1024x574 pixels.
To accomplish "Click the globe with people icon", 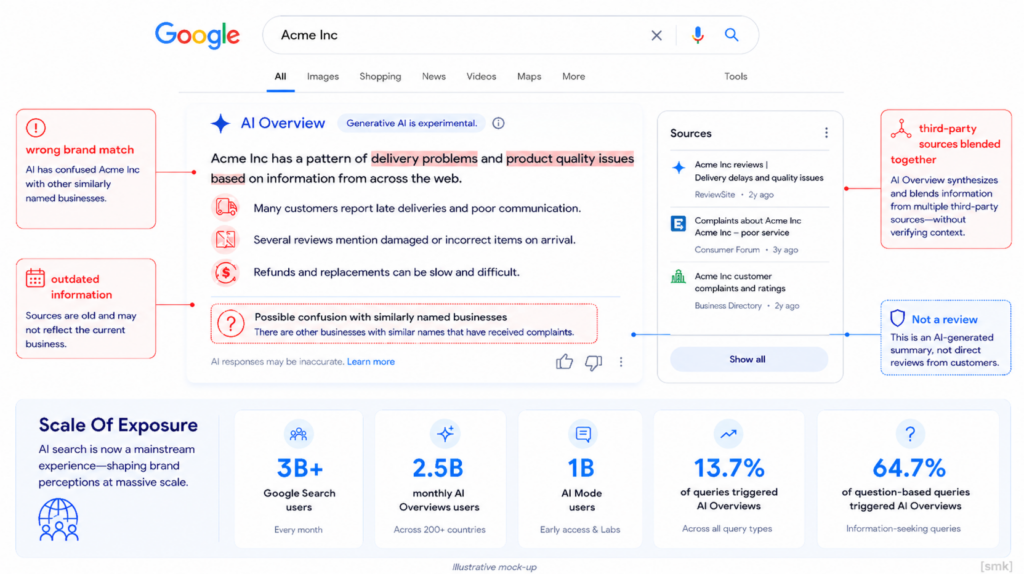I will click(58, 520).
